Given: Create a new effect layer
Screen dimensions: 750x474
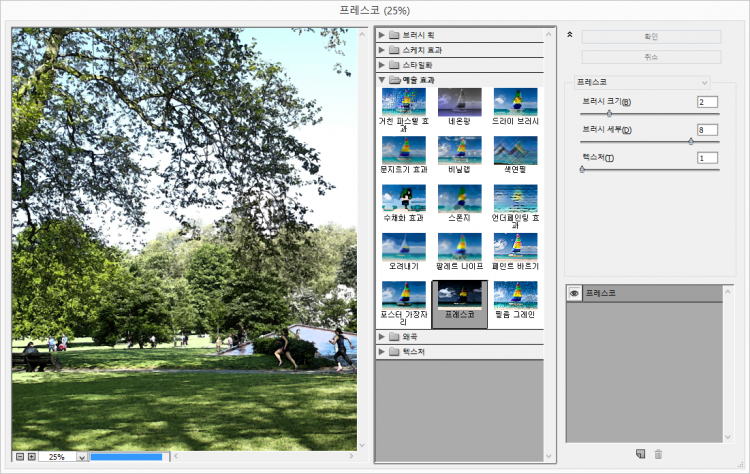Looking at the screenshot, I should point(640,455).
